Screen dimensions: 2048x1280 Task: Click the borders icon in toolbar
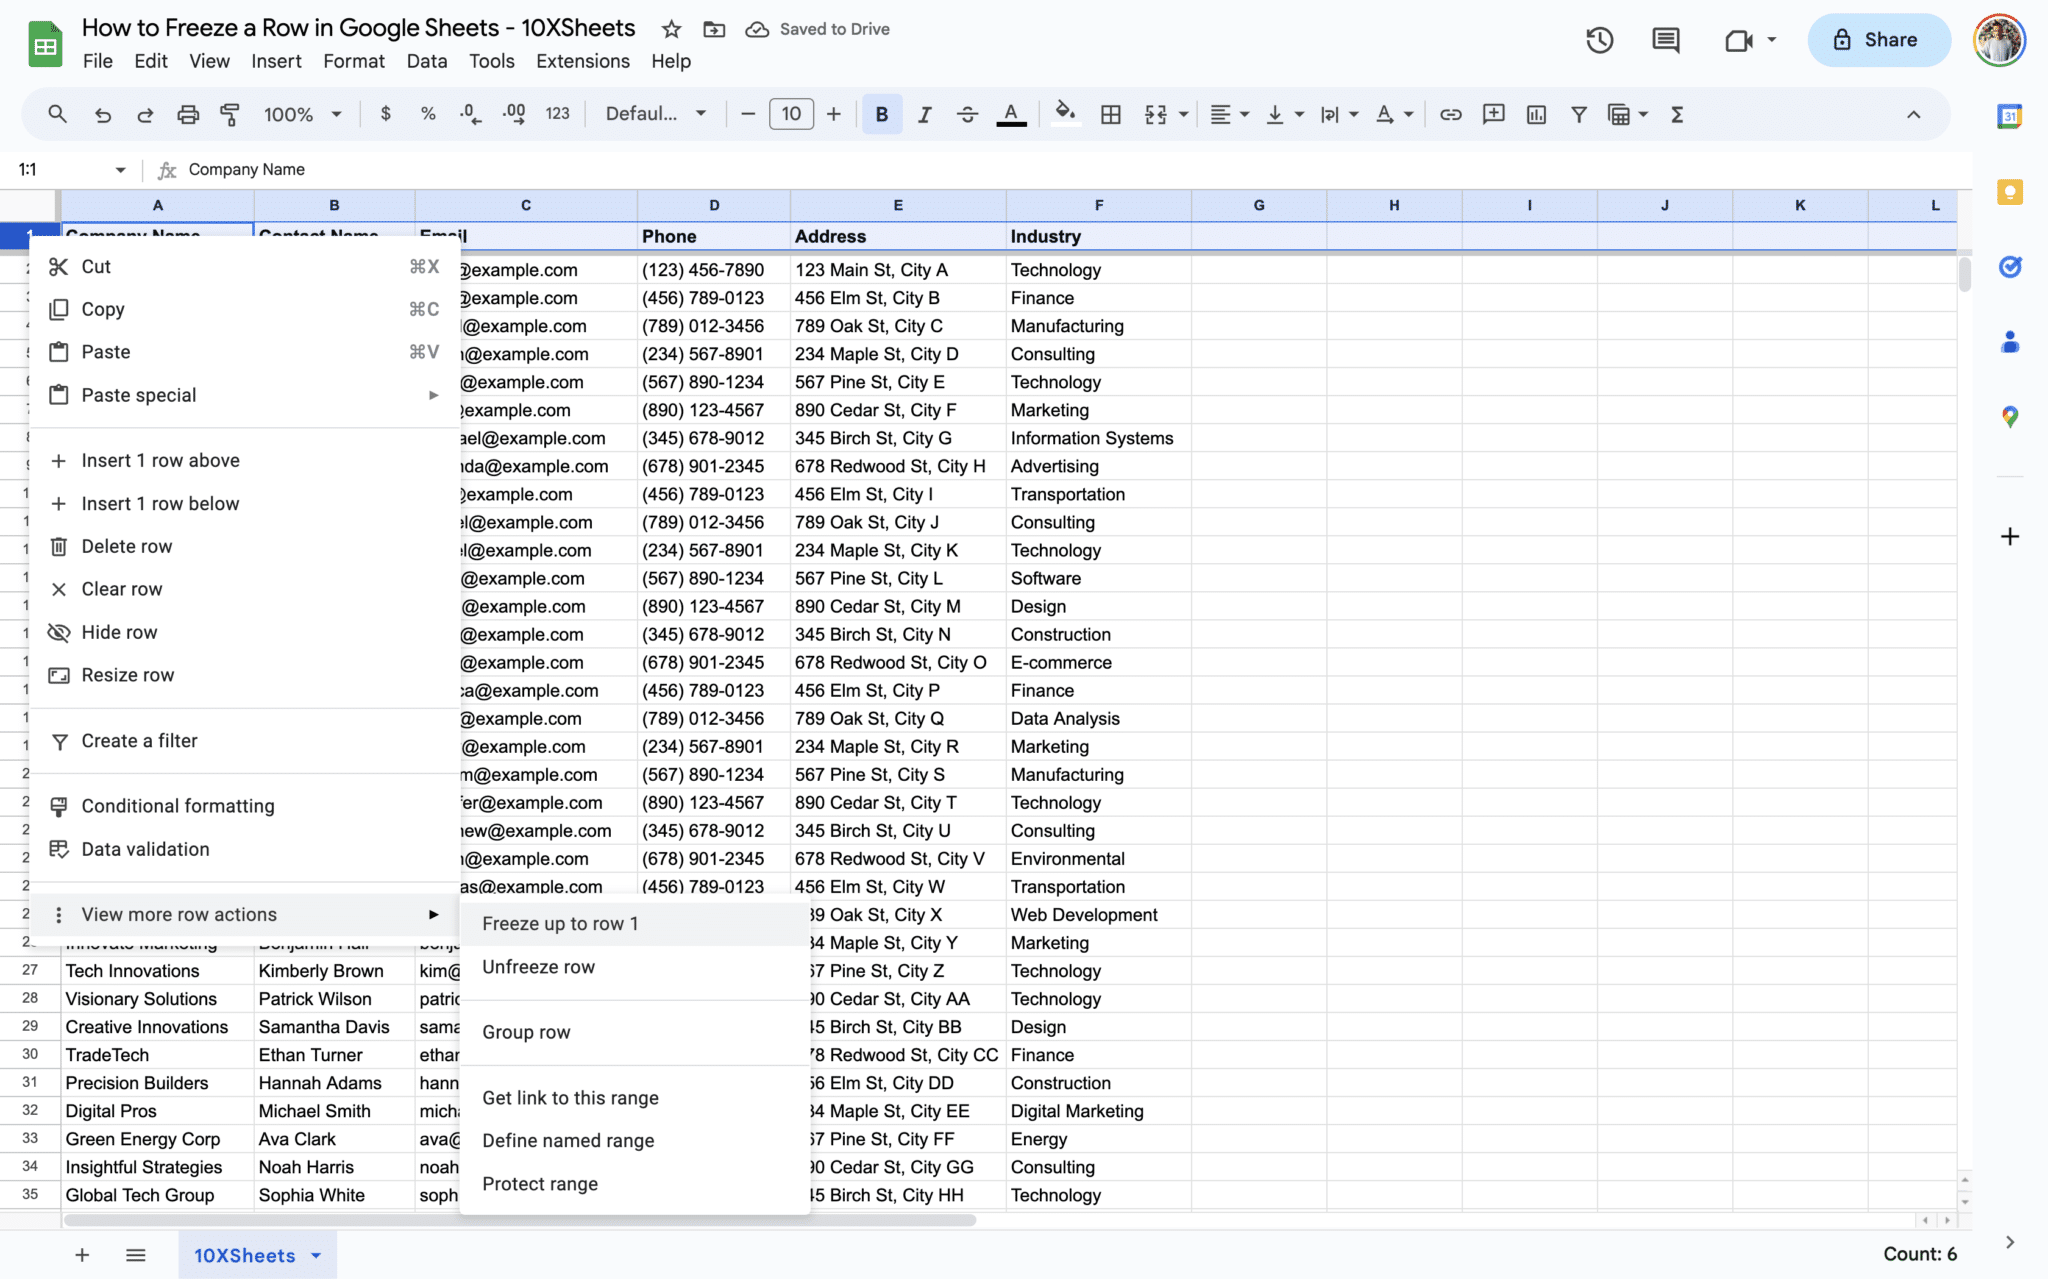pyautogui.click(x=1110, y=114)
